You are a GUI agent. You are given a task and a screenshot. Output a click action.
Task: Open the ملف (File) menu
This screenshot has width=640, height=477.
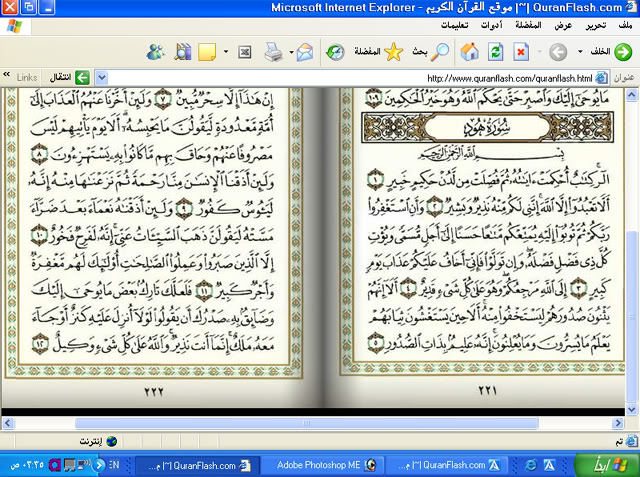pyautogui.click(x=625, y=25)
